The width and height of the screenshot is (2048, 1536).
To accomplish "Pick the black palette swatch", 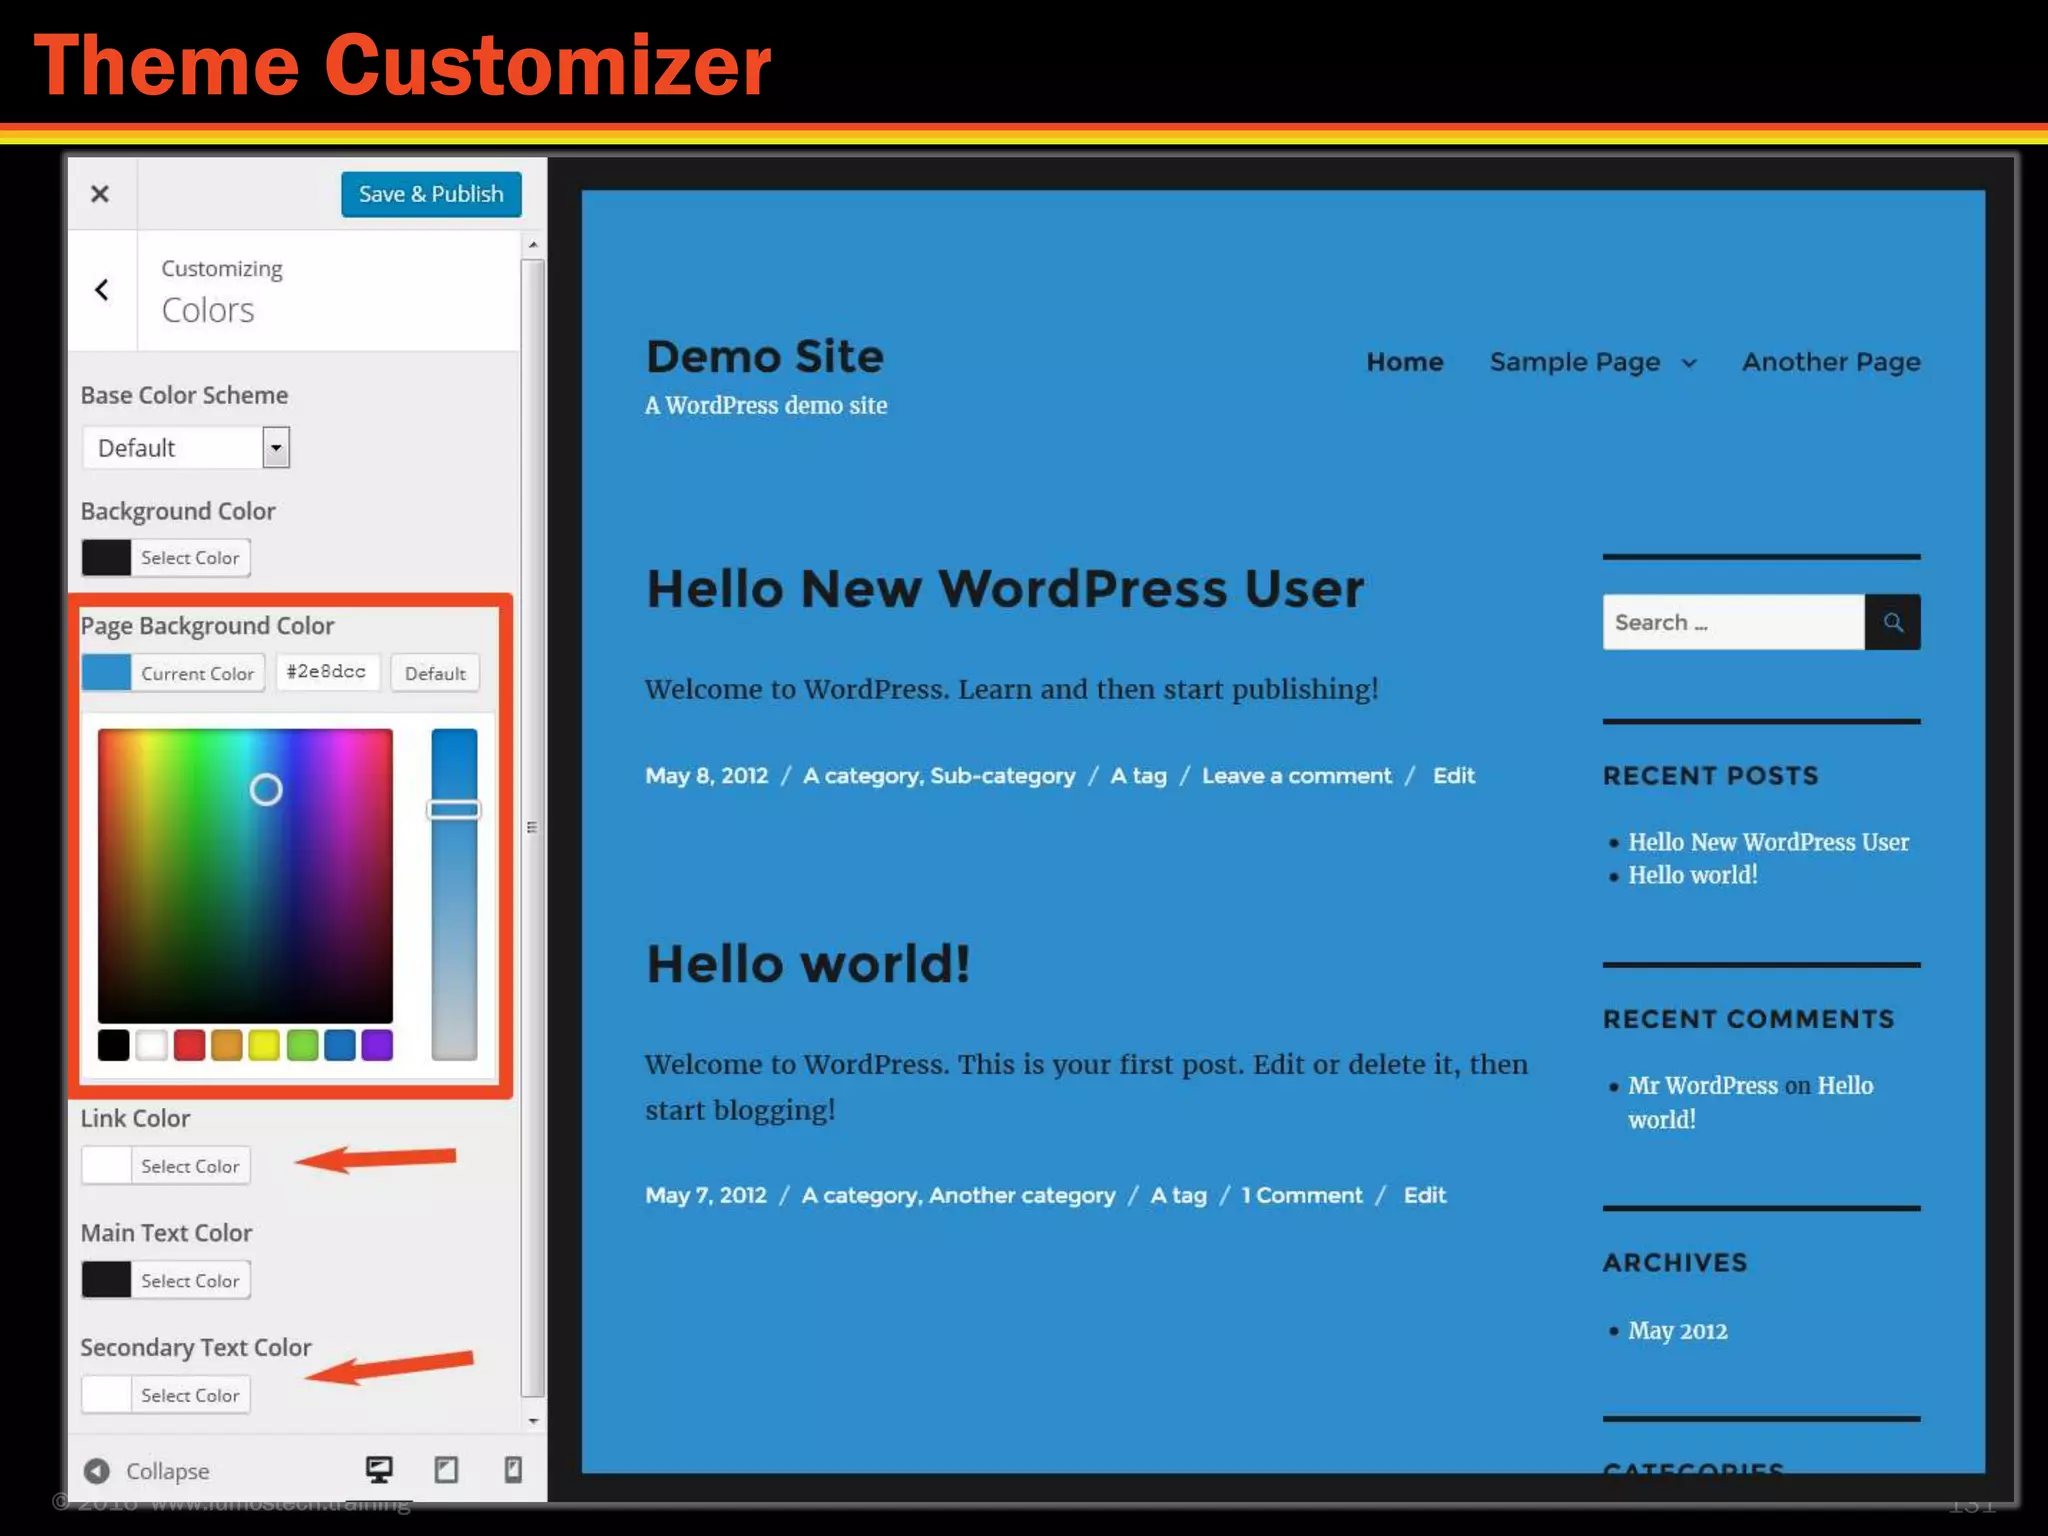I will pos(114,1045).
